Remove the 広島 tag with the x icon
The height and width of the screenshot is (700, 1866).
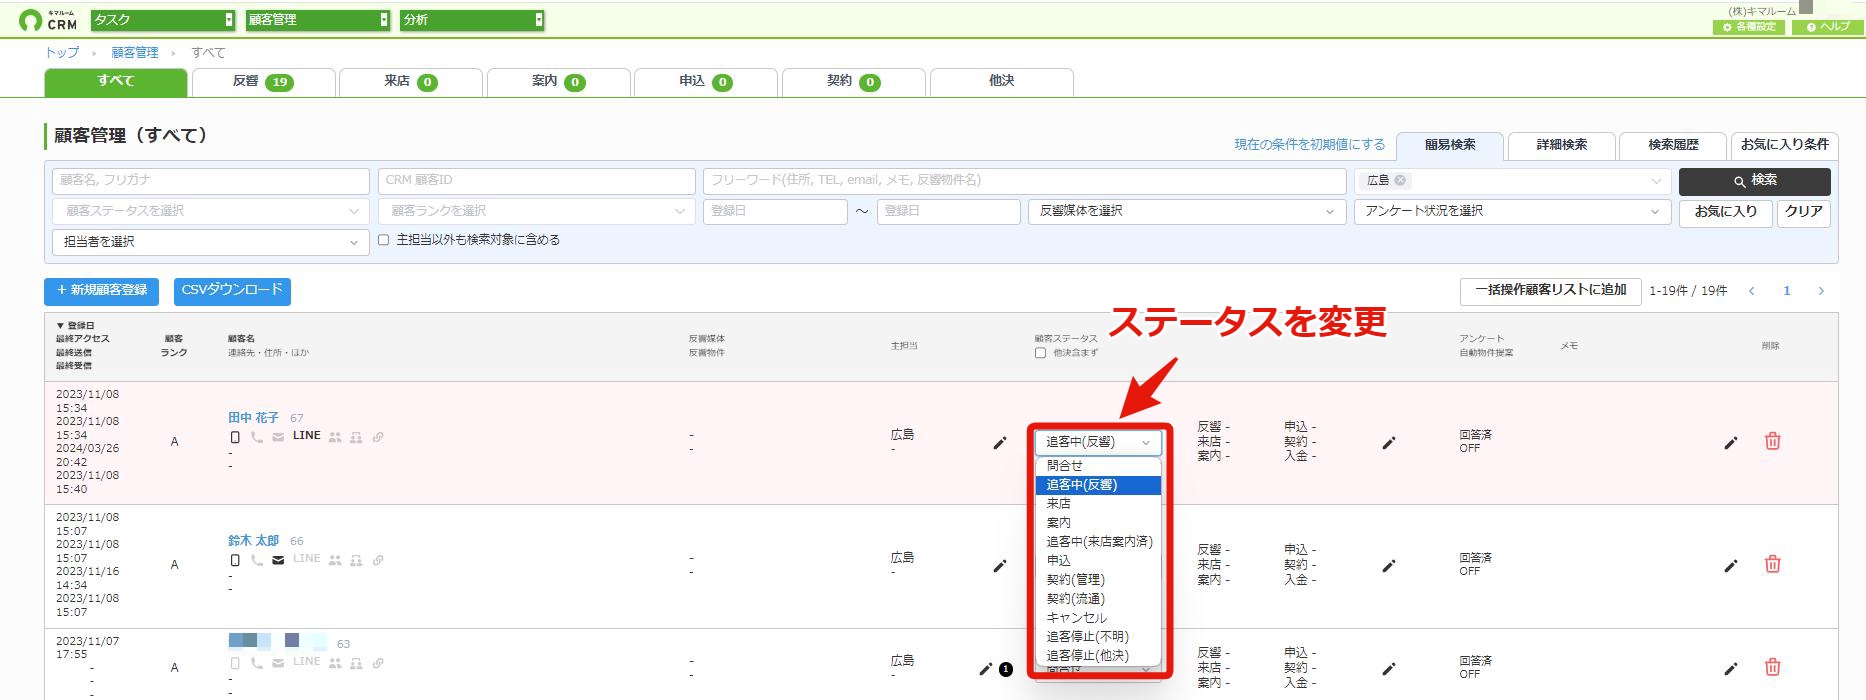(1400, 180)
